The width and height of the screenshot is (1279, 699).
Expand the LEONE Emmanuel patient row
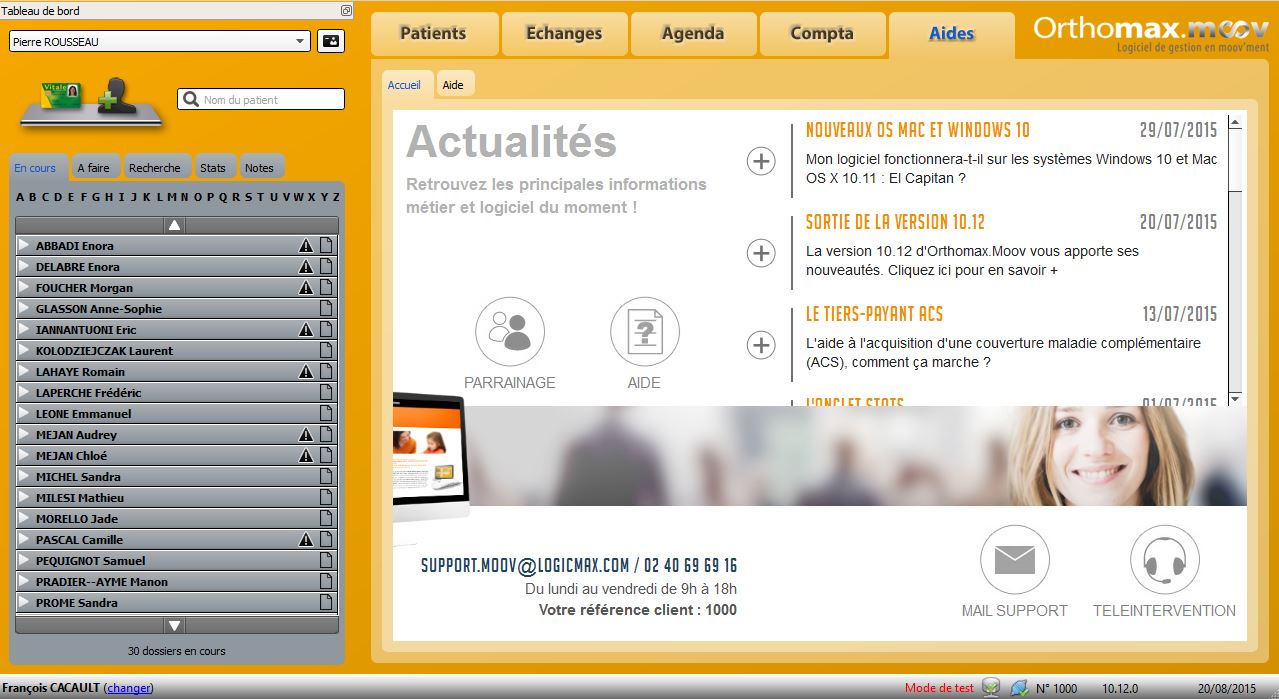[24, 414]
